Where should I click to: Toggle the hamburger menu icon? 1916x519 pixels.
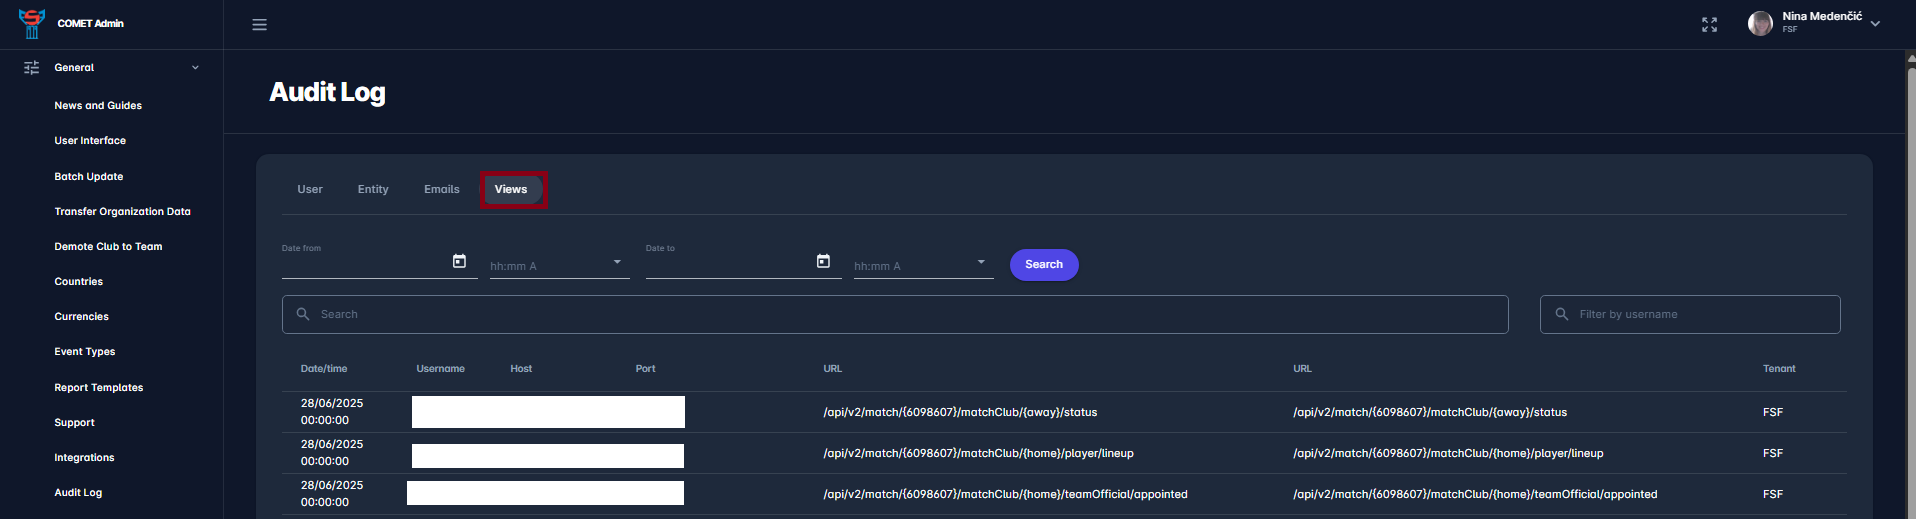pos(259,25)
